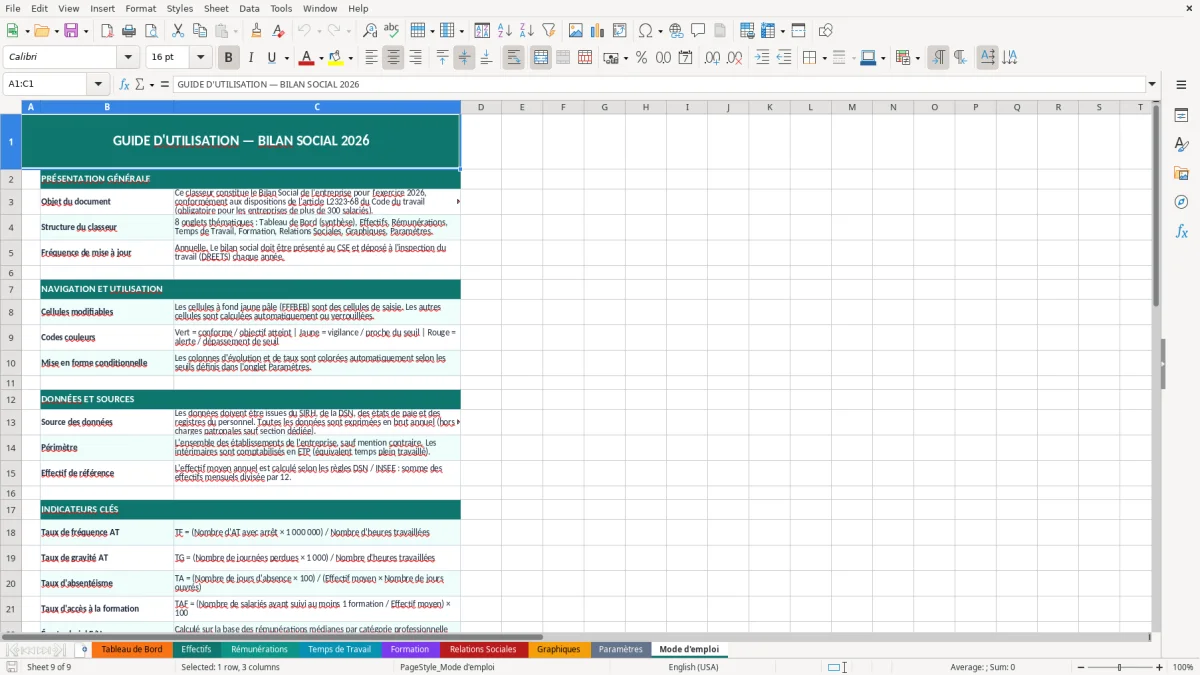Select Clone Formatting paintbrush

[x=256, y=31]
